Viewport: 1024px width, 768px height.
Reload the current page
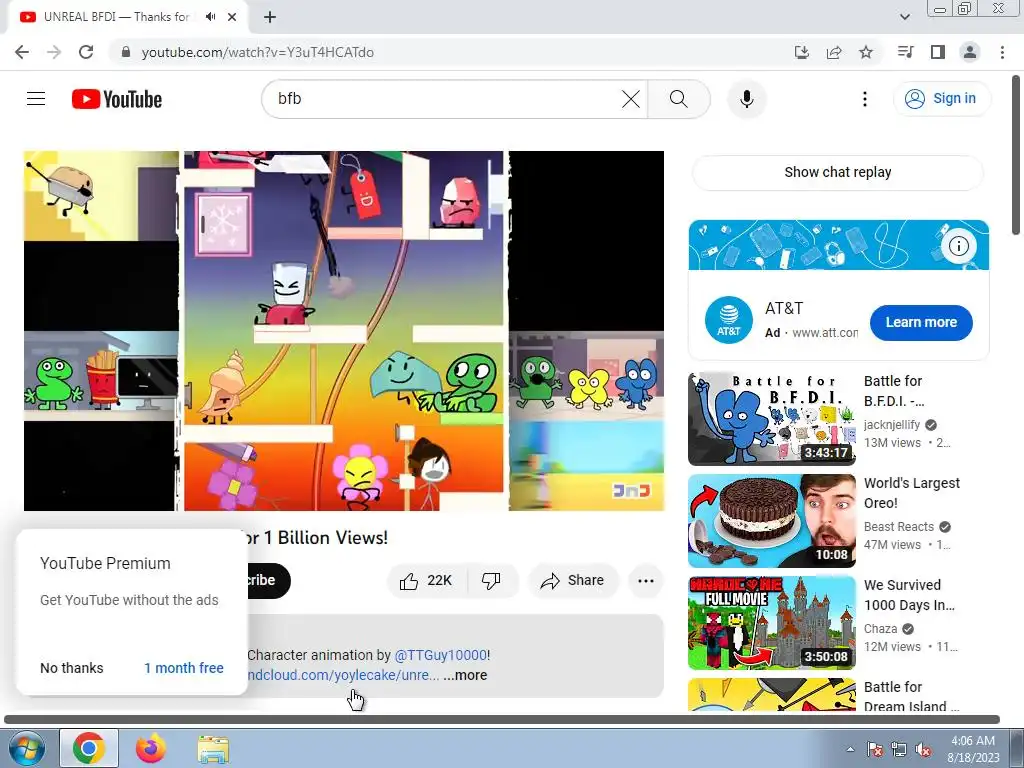tap(86, 52)
